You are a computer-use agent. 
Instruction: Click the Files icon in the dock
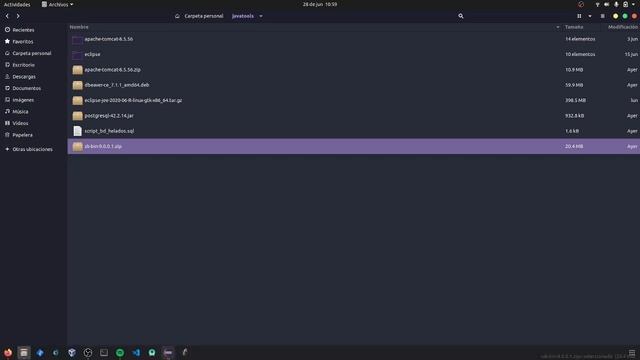click(24, 353)
